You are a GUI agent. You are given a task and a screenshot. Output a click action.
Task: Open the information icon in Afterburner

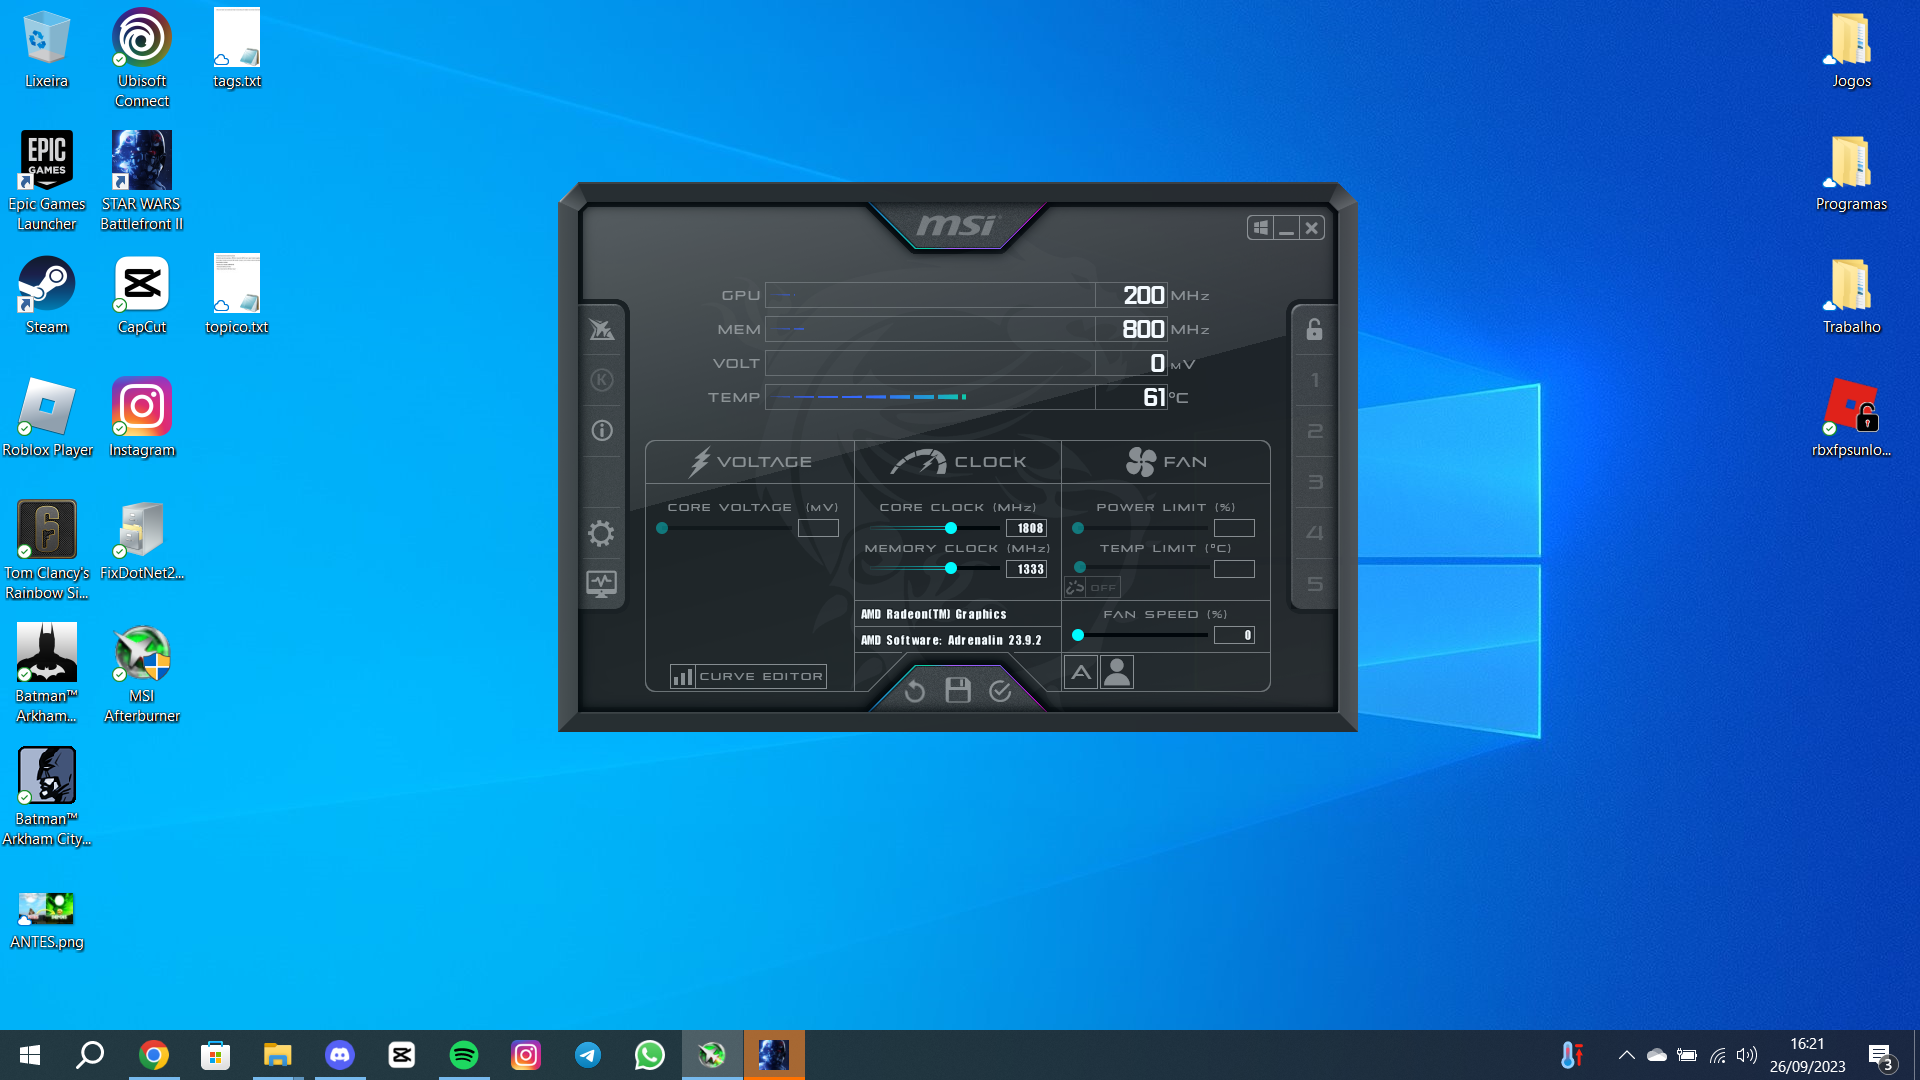(x=601, y=431)
